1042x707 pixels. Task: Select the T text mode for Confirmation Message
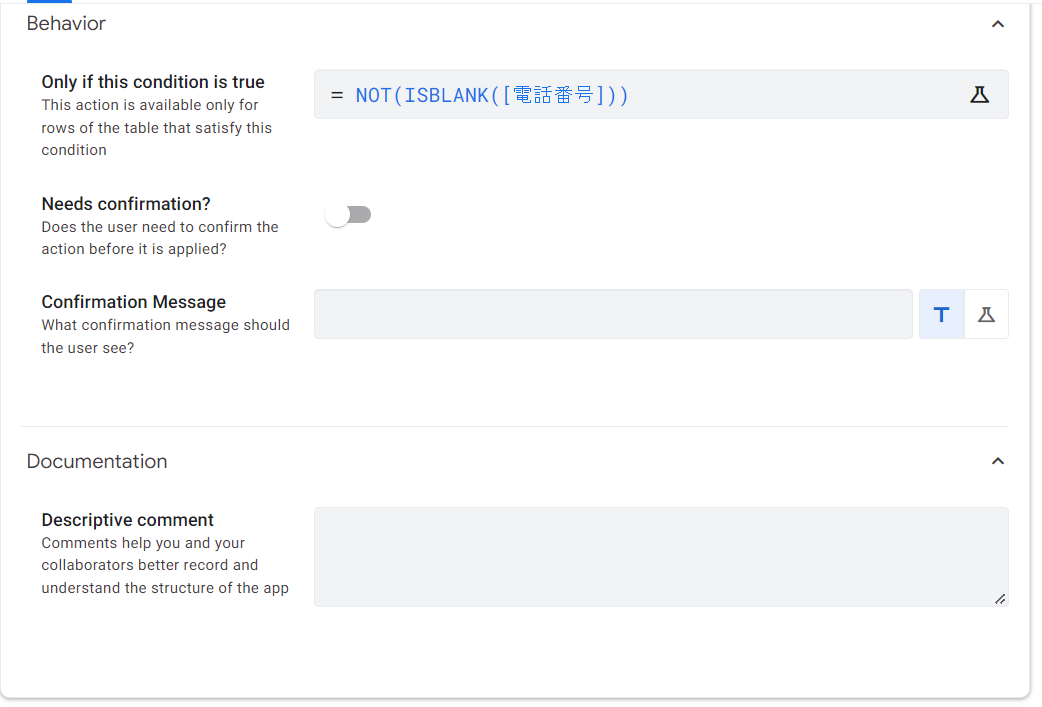(941, 314)
